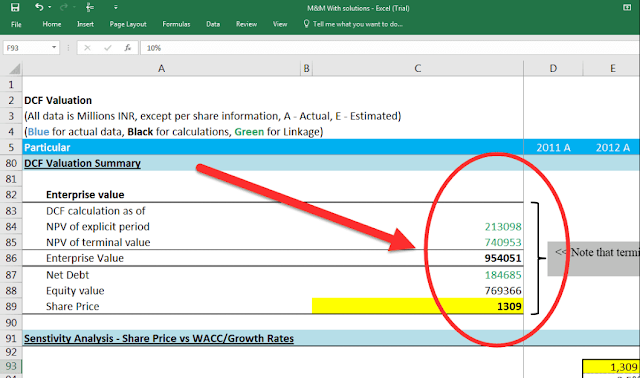Click the gray Note that terminal comment box
The image size is (640, 378).
point(593,259)
